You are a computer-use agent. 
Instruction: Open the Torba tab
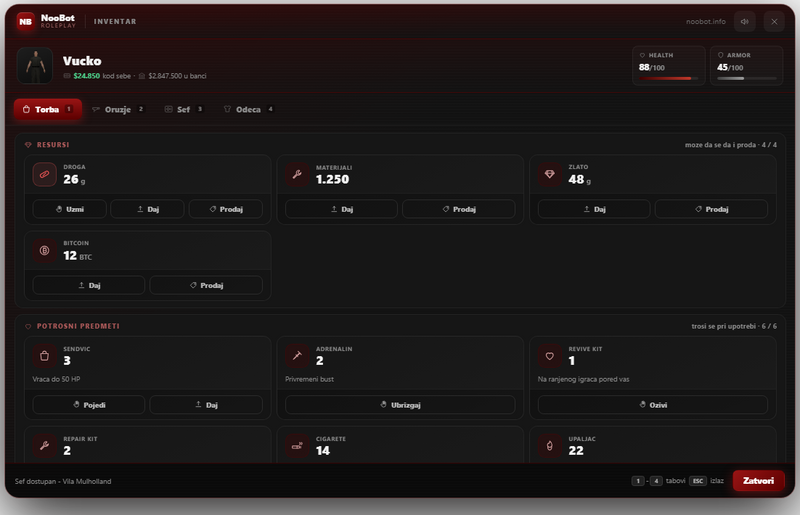click(x=47, y=109)
